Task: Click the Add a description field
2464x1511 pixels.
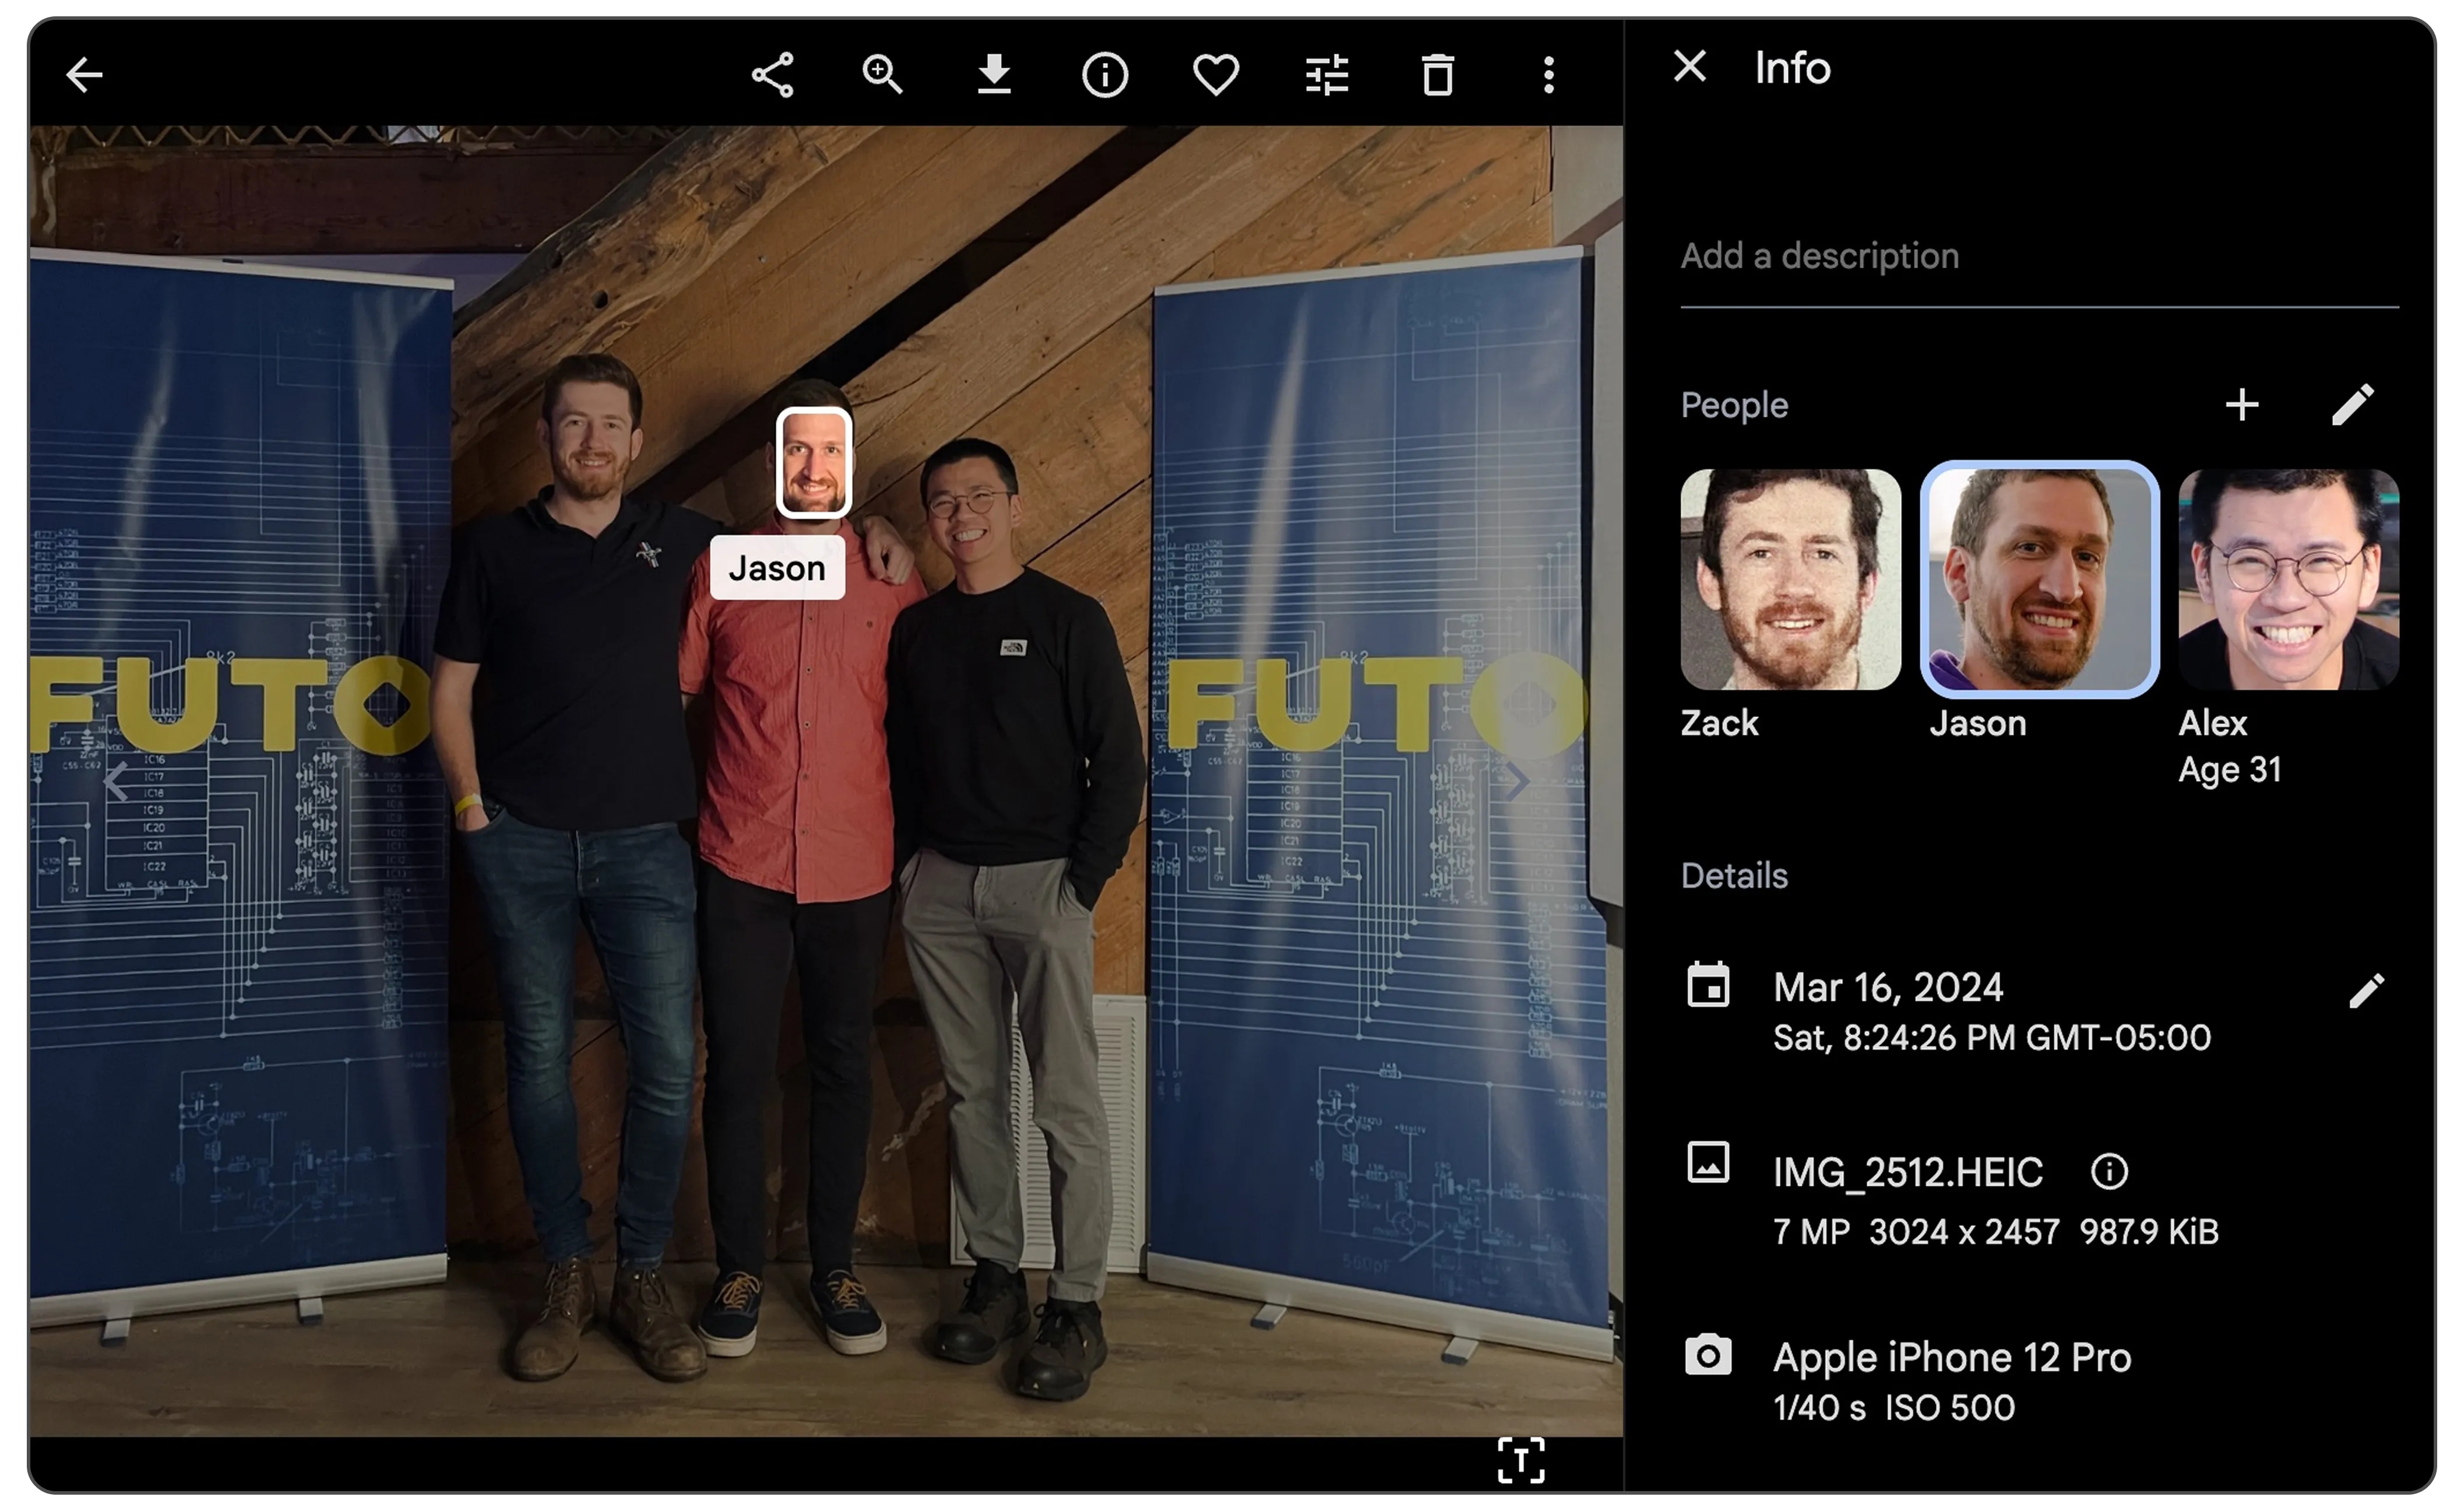Action: pos(2040,257)
